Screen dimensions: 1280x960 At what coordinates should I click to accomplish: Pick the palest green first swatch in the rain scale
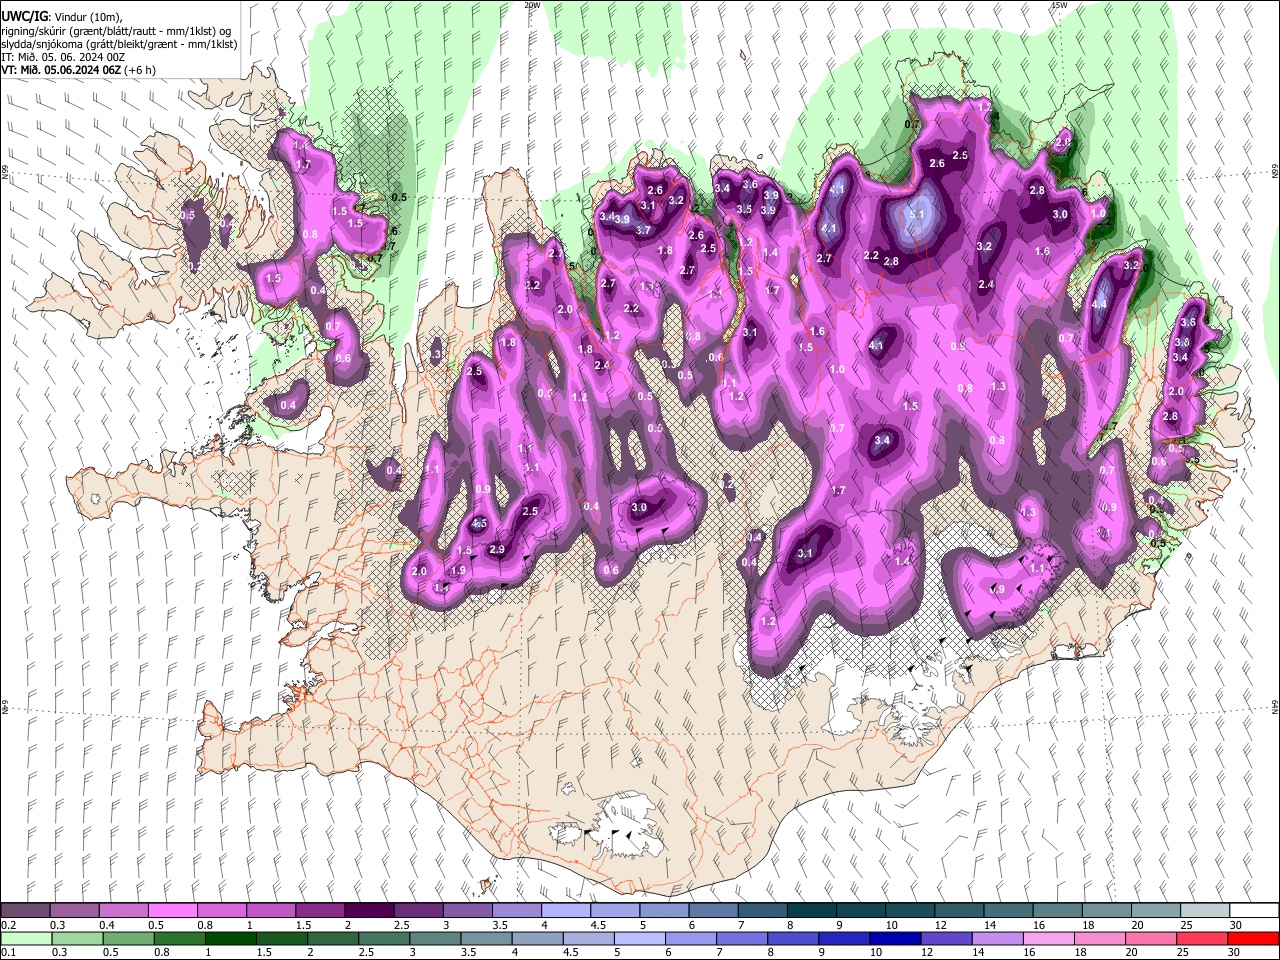point(25,938)
